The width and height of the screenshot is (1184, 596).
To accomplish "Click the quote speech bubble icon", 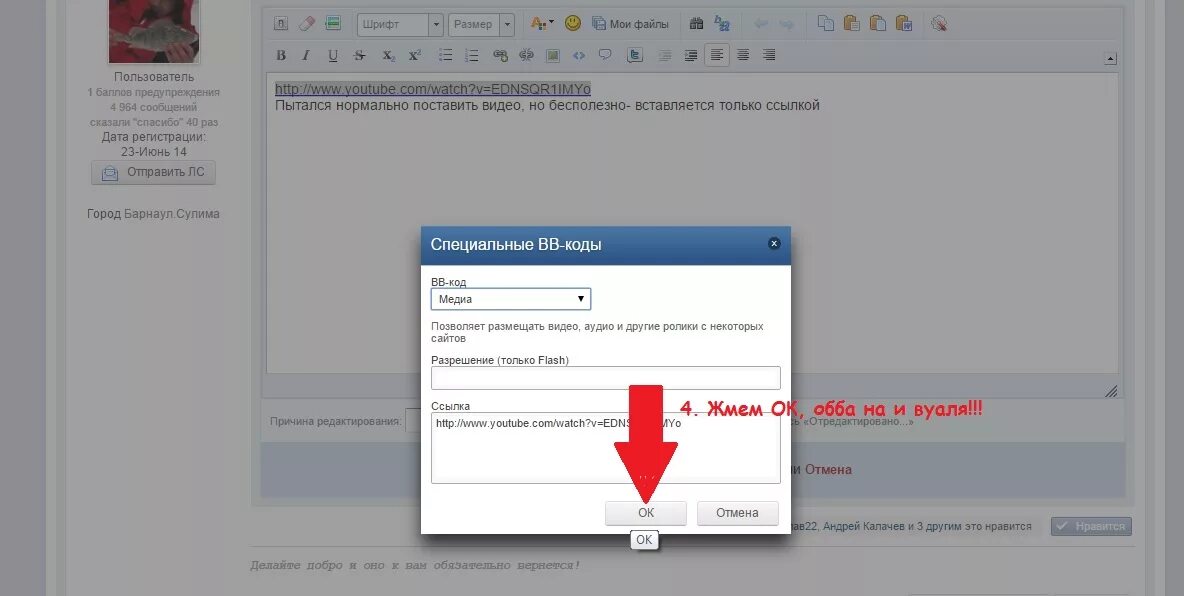I will 605,55.
